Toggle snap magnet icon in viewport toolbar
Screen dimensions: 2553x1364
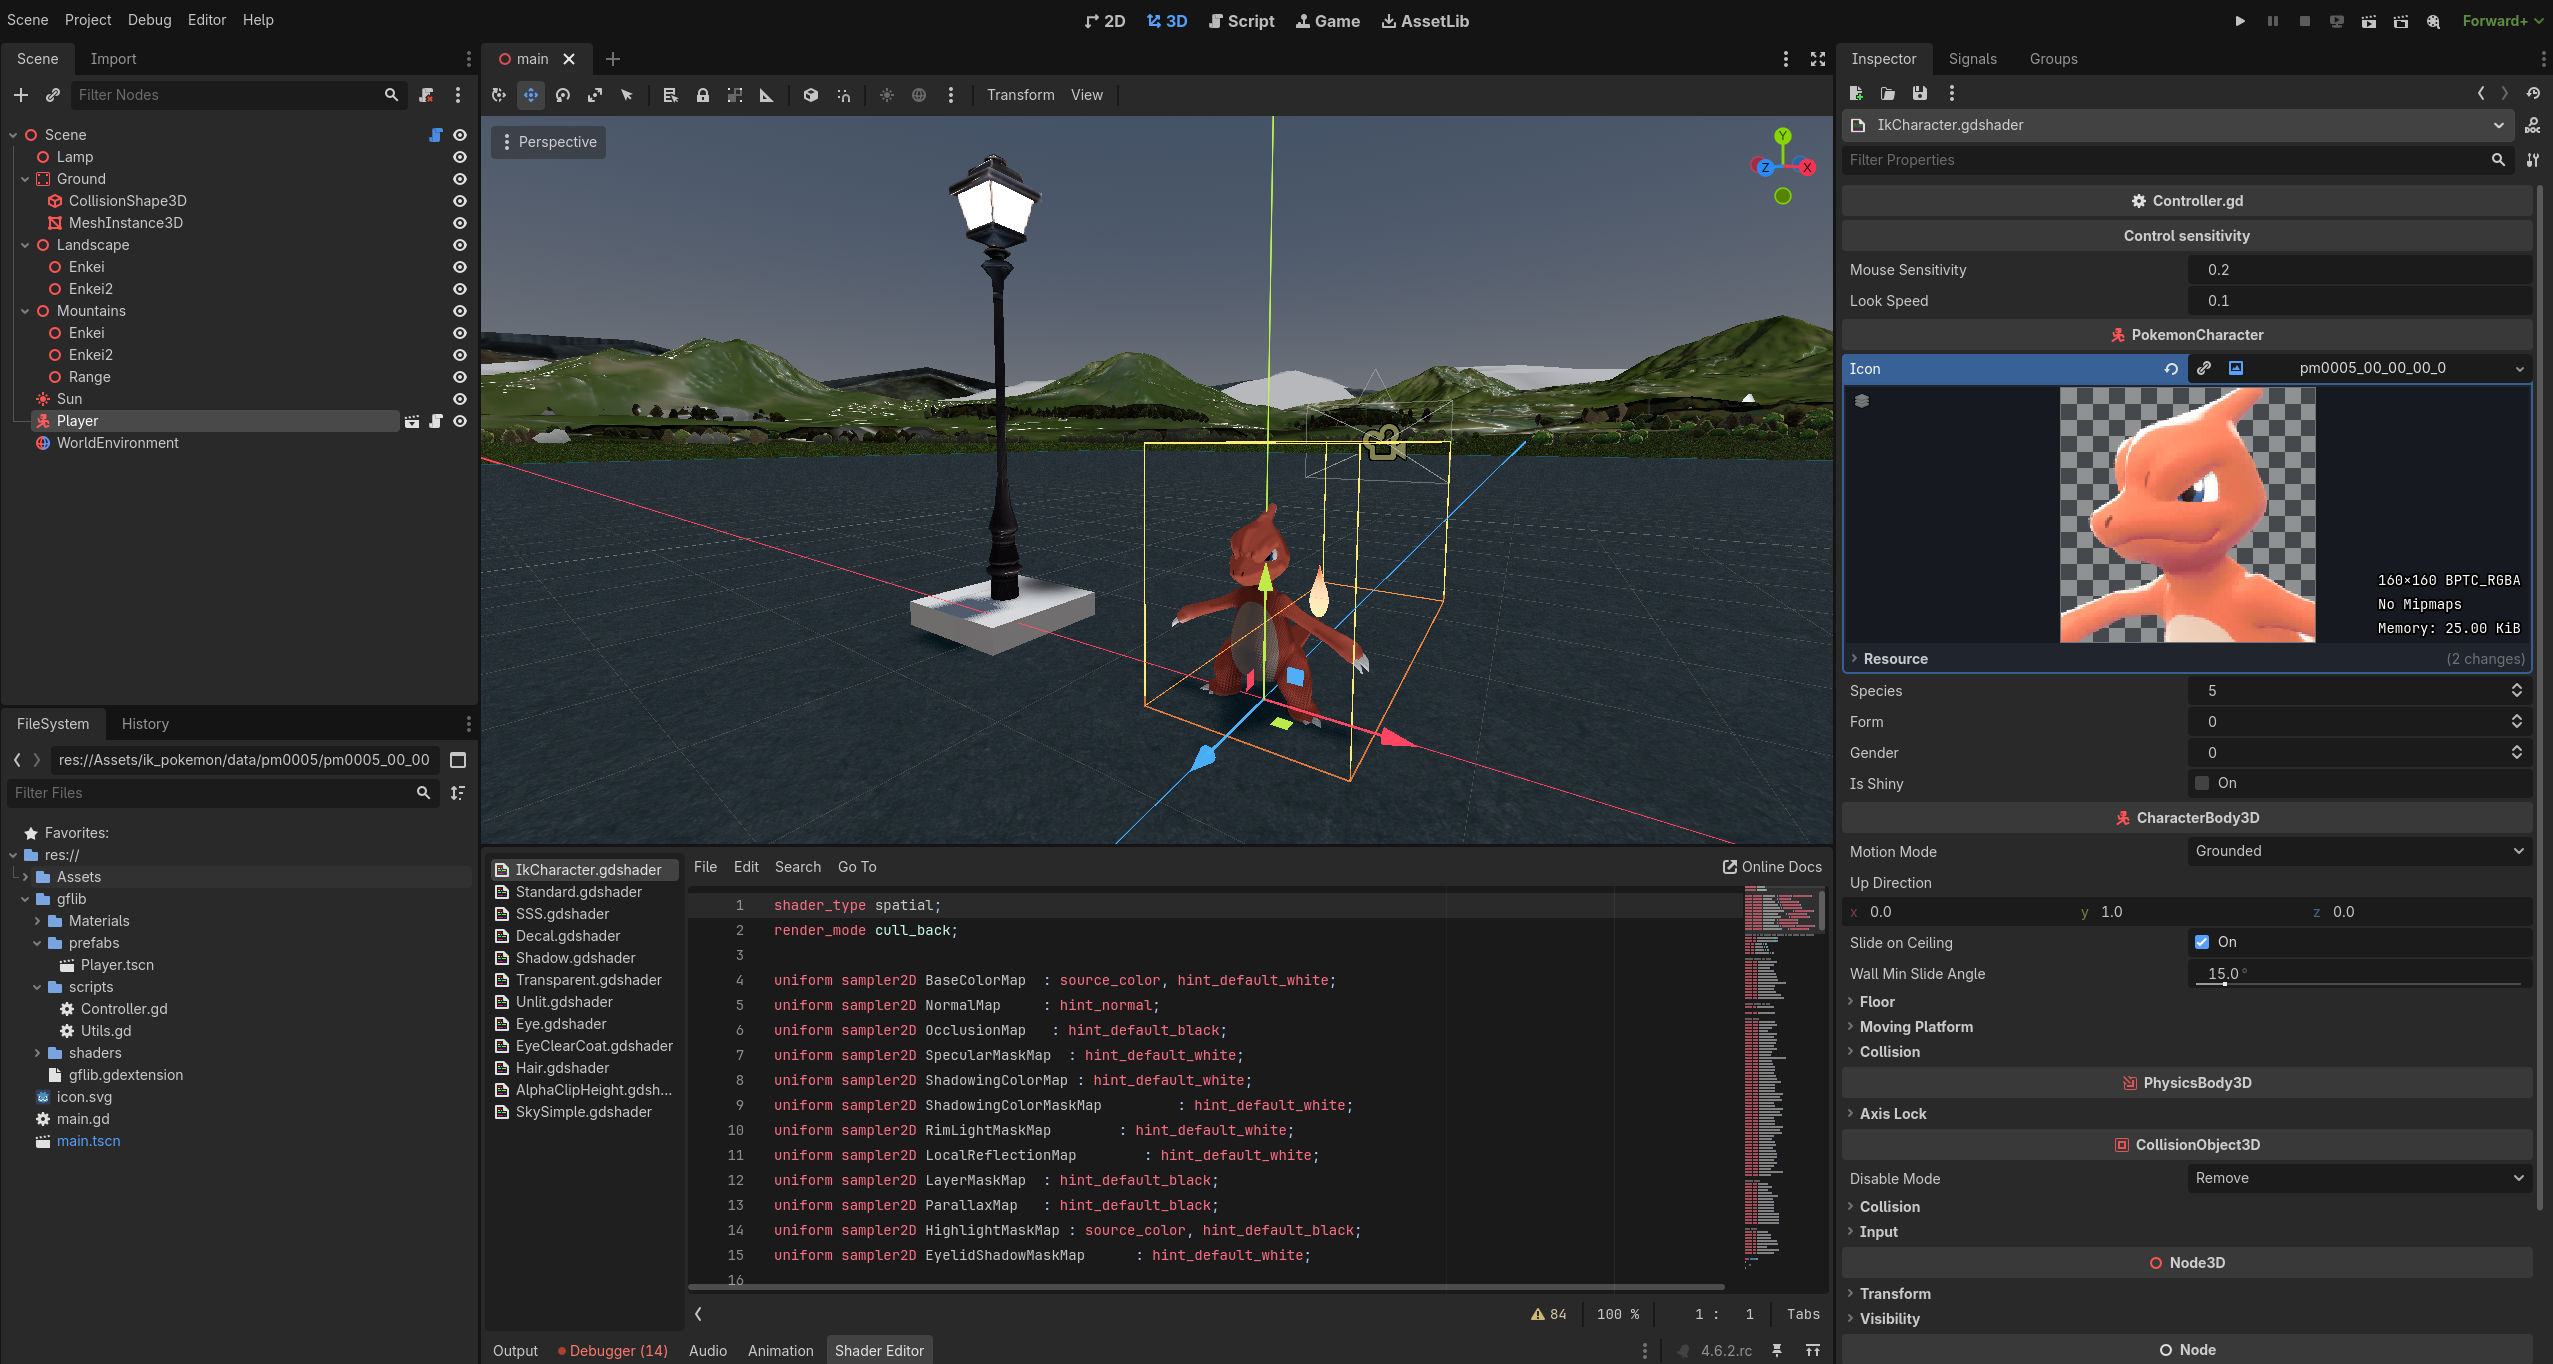coord(843,95)
